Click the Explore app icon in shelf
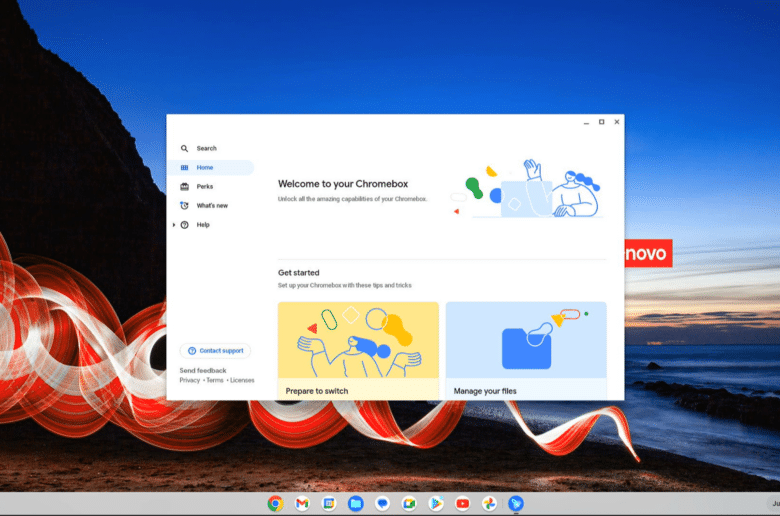The image size is (780, 516). [516, 504]
